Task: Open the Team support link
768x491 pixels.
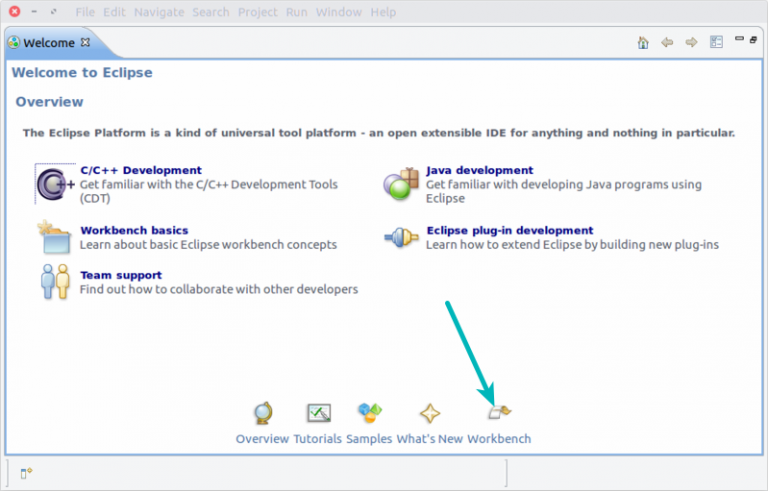Action: 120,275
